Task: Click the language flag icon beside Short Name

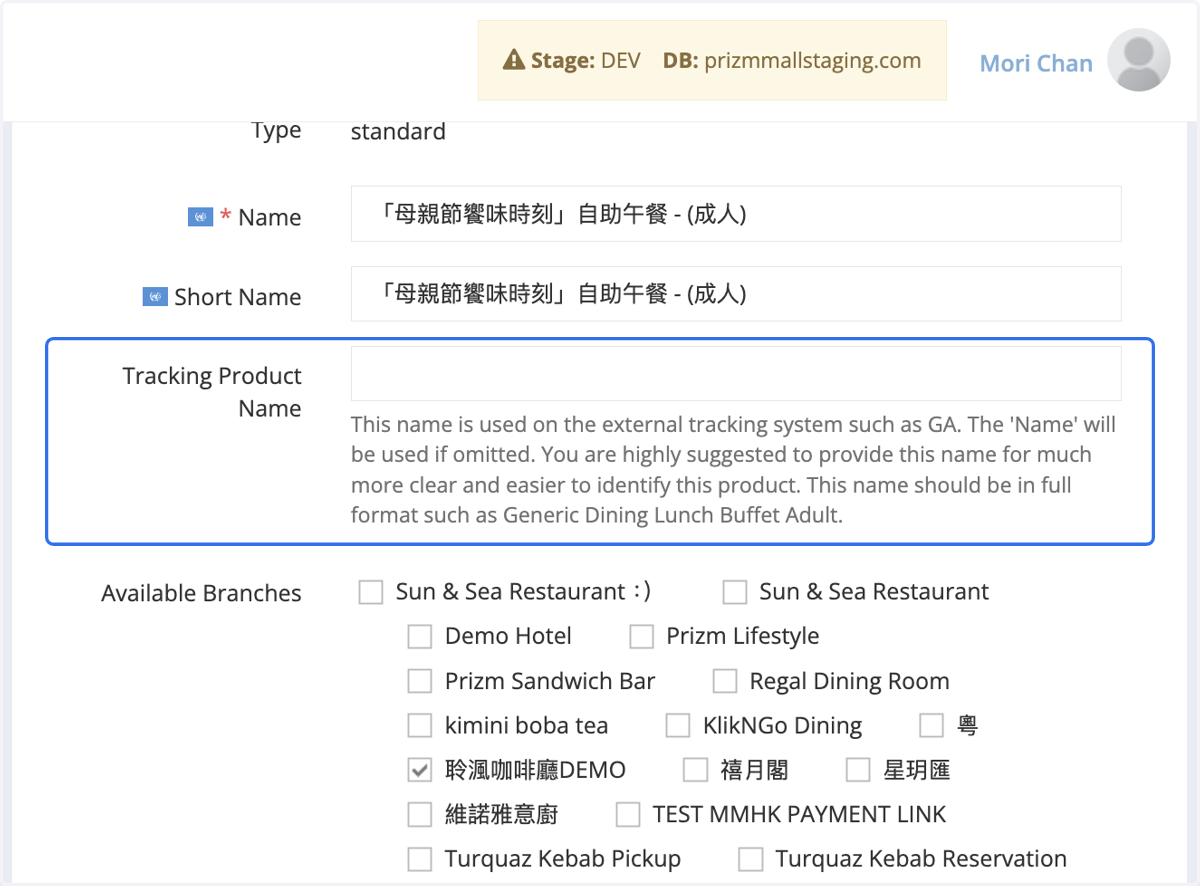Action: point(155,297)
